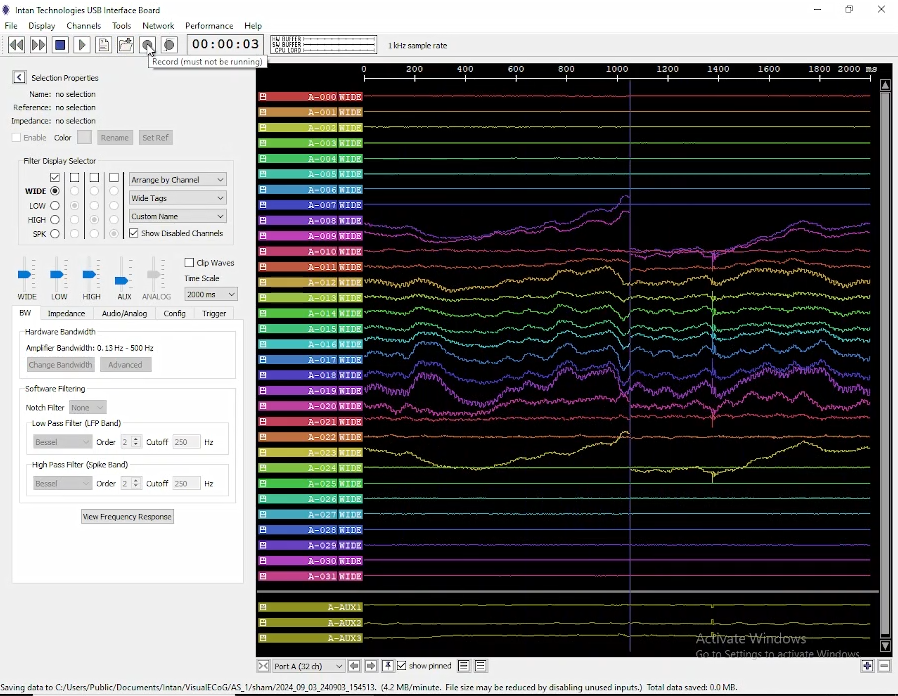Switch to the Impedance tab

tap(67, 313)
